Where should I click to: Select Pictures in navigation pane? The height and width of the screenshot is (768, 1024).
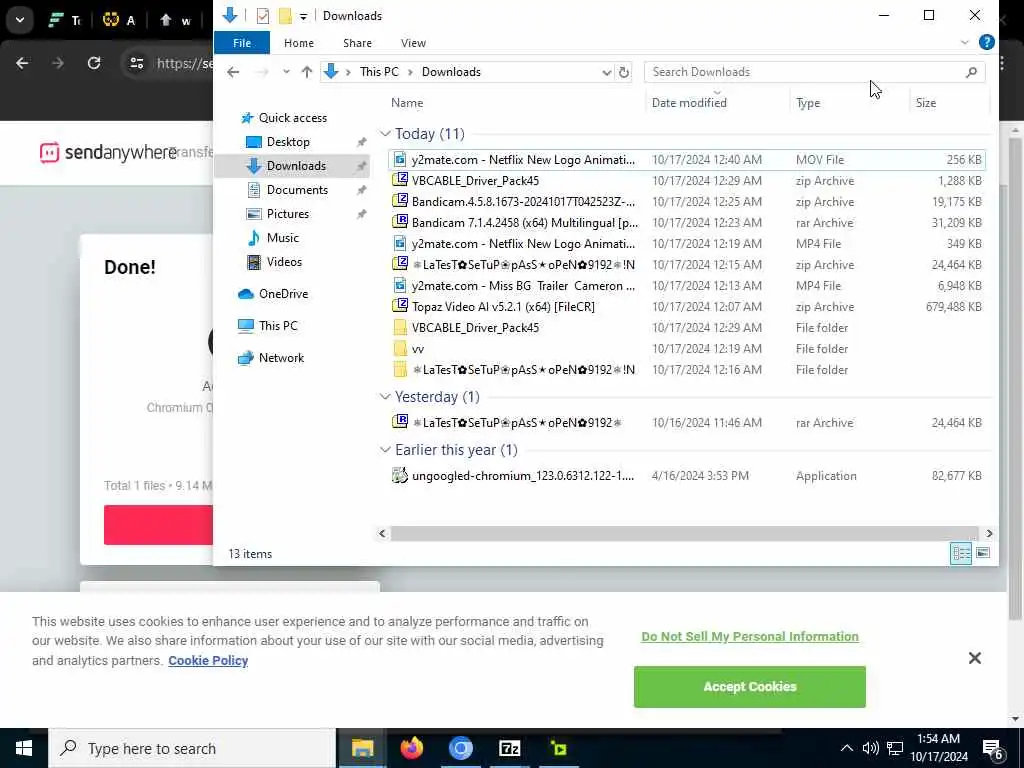[x=287, y=214]
